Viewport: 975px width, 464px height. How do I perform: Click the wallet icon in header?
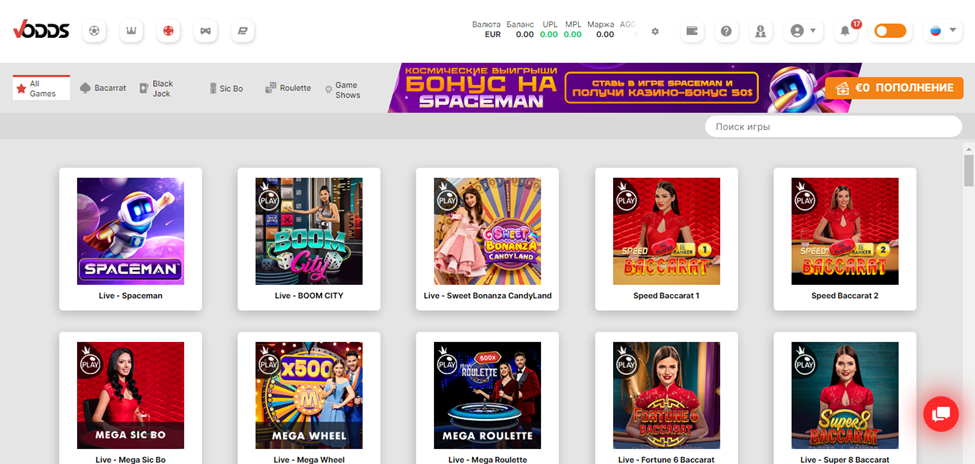(x=691, y=31)
